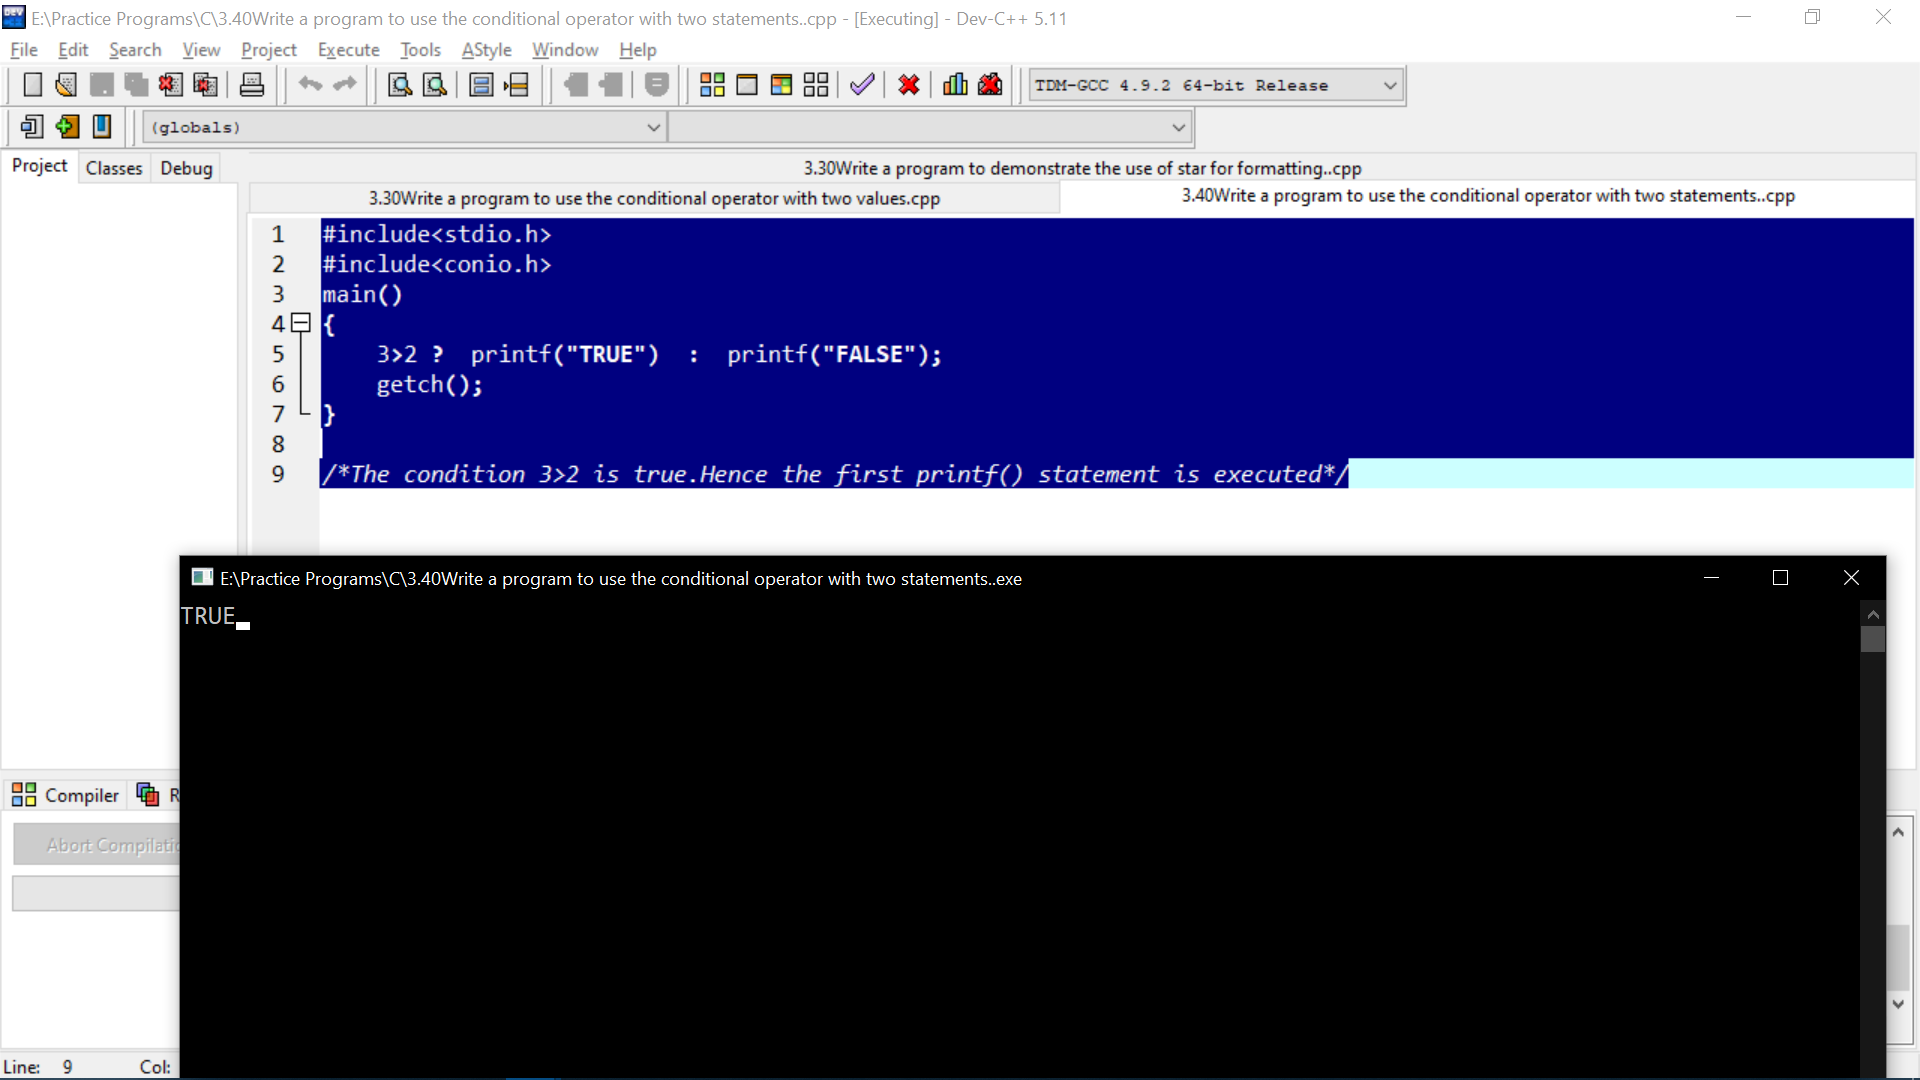Click line 5 conditional expression code
Viewport: 1920px width, 1080px height.
coord(658,353)
